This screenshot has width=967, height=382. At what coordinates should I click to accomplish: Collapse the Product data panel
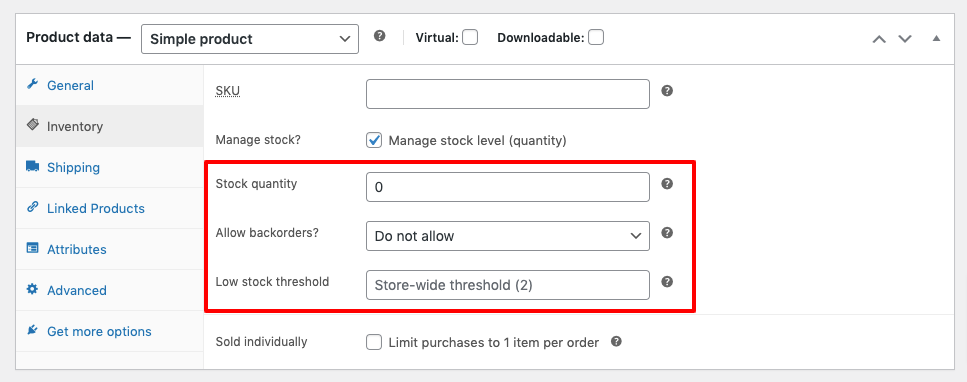click(x=936, y=38)
